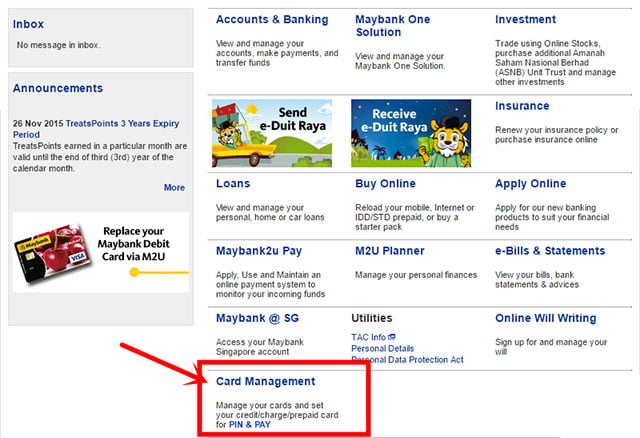Click 'View your bills, bank statements & advices' text
Screen dimensions: 640x438
pyautogui.click(x=537, y=280)
